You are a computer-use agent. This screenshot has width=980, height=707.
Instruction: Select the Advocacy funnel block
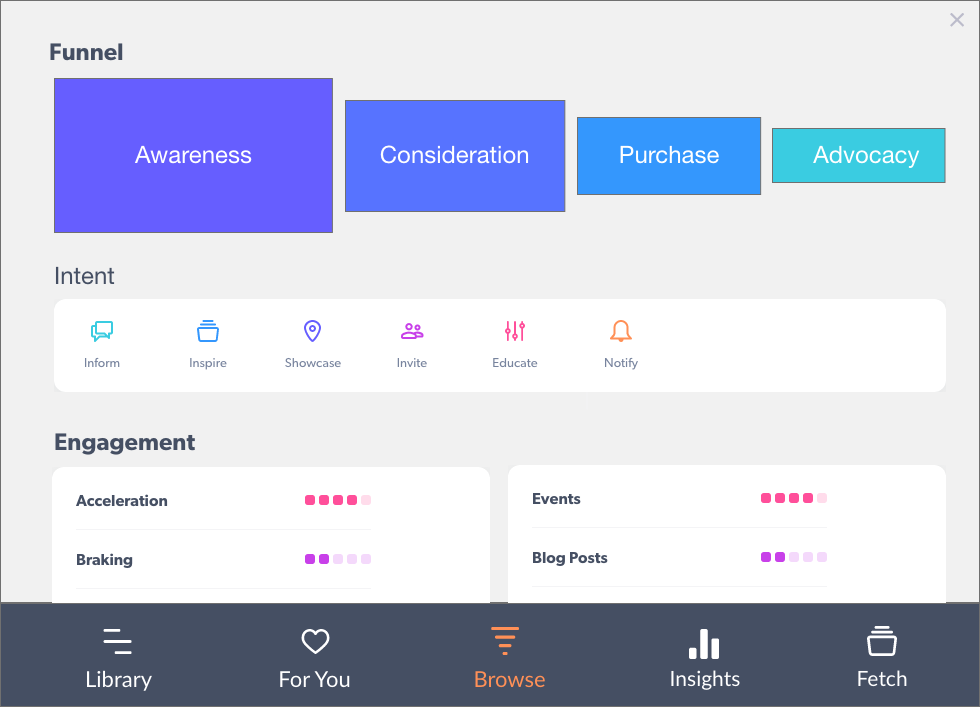[858, 155]
